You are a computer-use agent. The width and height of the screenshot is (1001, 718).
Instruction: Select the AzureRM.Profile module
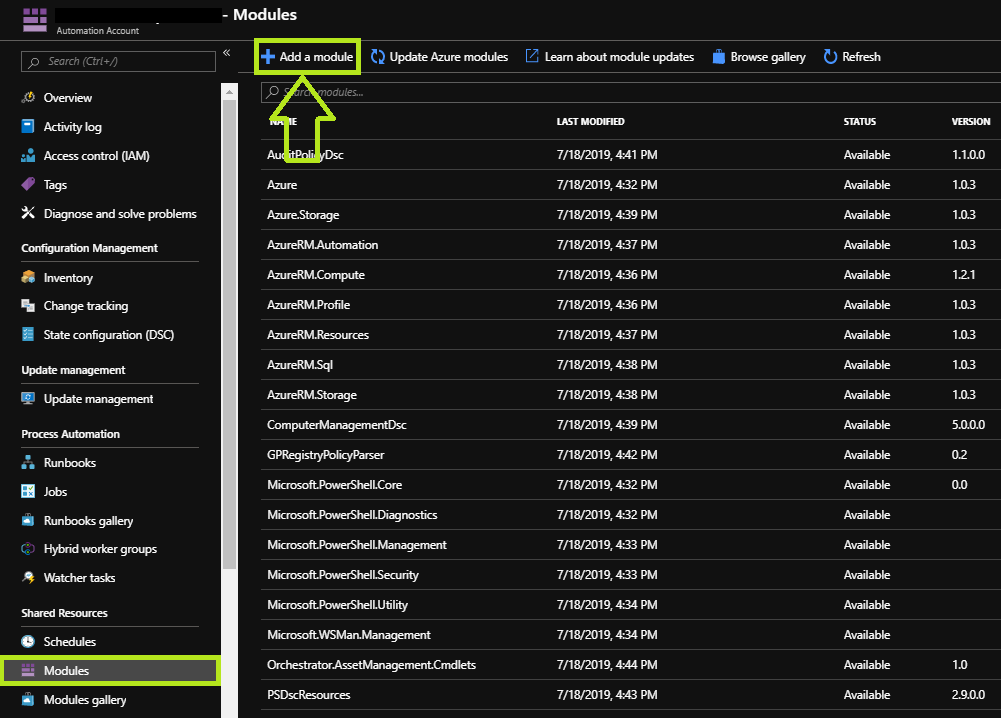click(631, 304)
